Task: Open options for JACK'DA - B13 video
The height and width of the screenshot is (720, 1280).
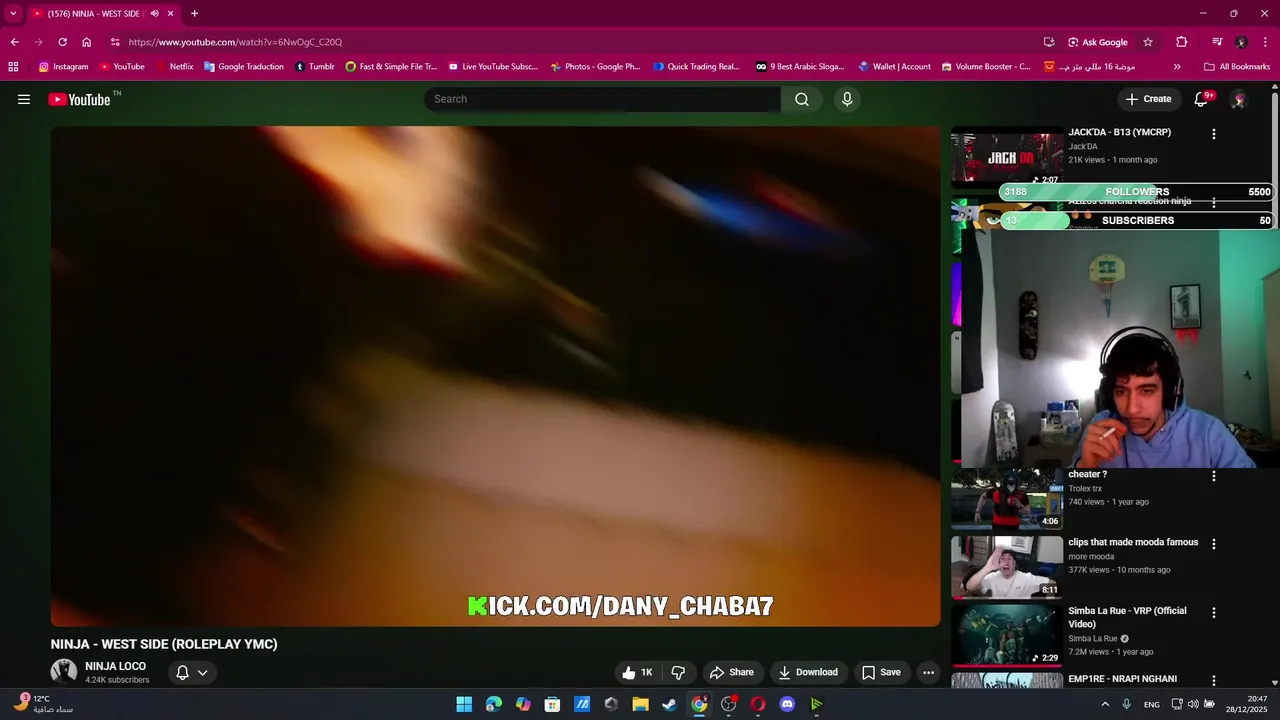Action: pos(1214,134)
